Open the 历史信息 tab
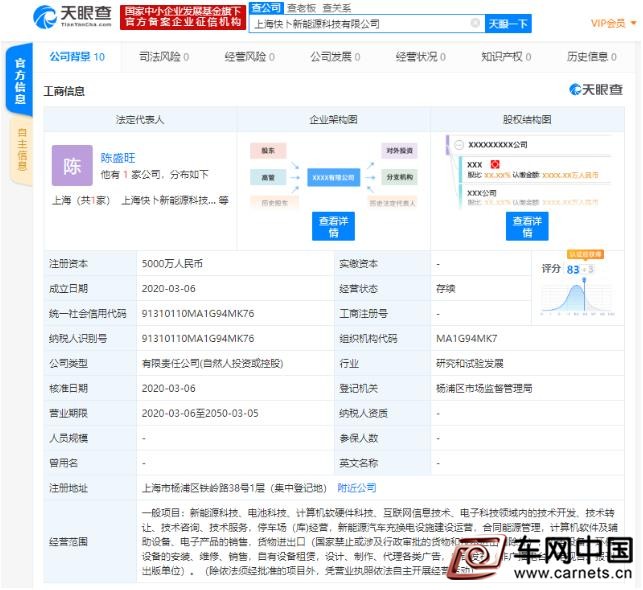 (x=592, y=57)
